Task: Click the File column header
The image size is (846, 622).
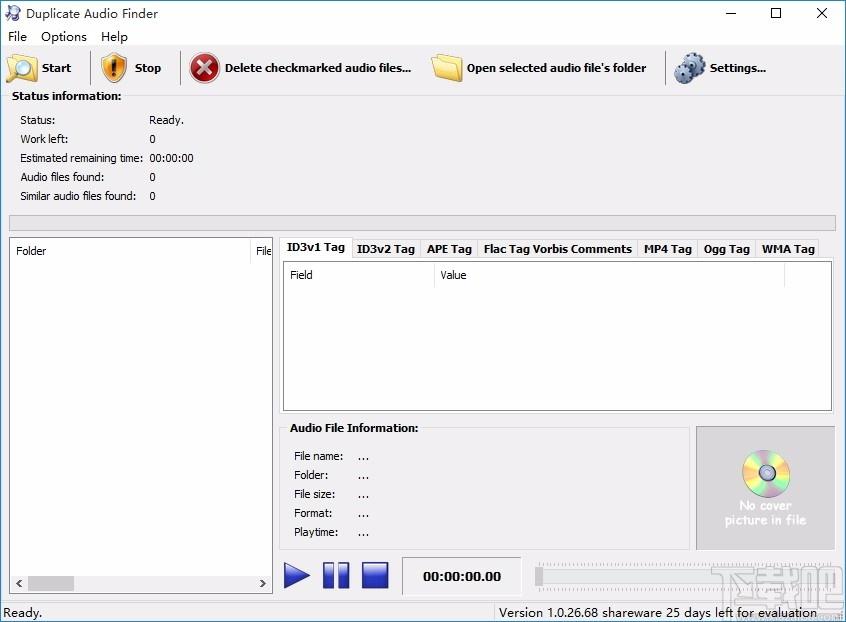Action: (262, 251)
